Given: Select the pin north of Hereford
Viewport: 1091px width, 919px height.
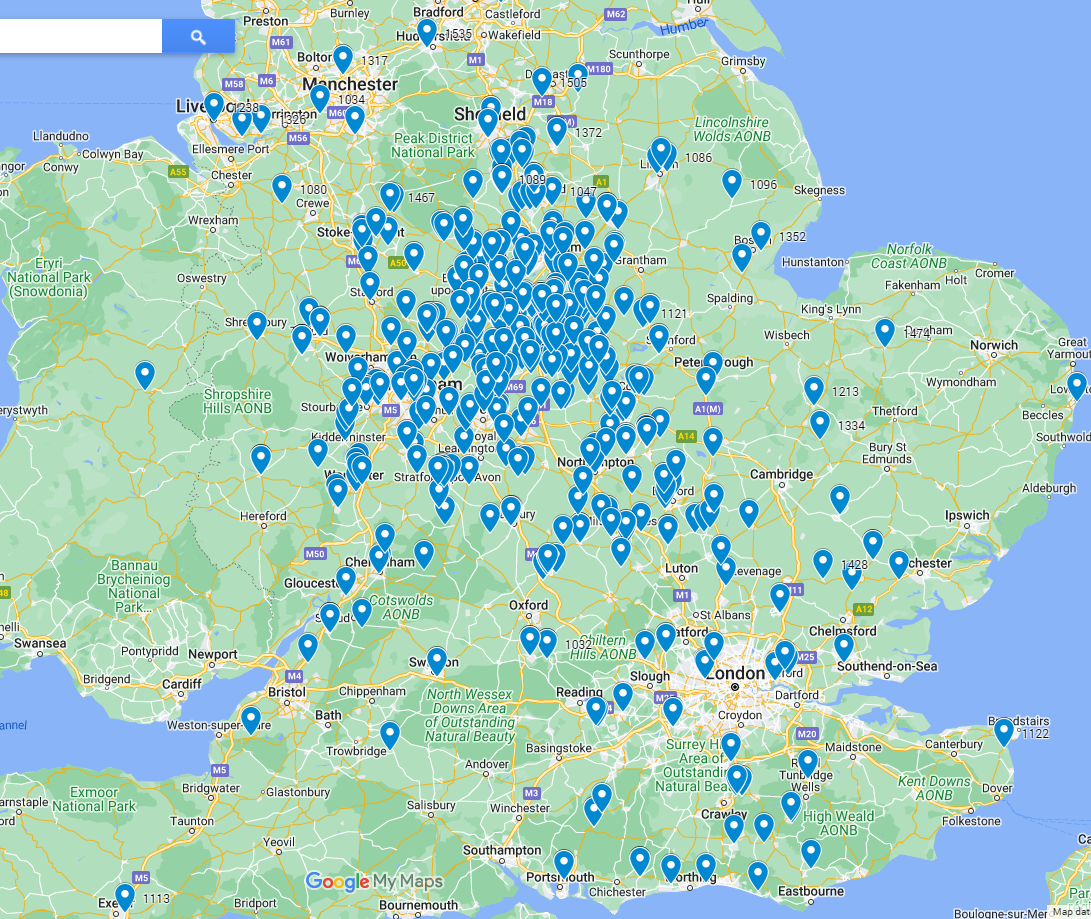Looking at the screenshot, I should (261, 460).
